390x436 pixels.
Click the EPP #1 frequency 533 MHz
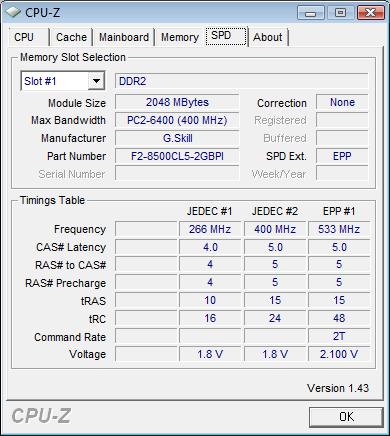pyautogui.click(x=339, y=229)
